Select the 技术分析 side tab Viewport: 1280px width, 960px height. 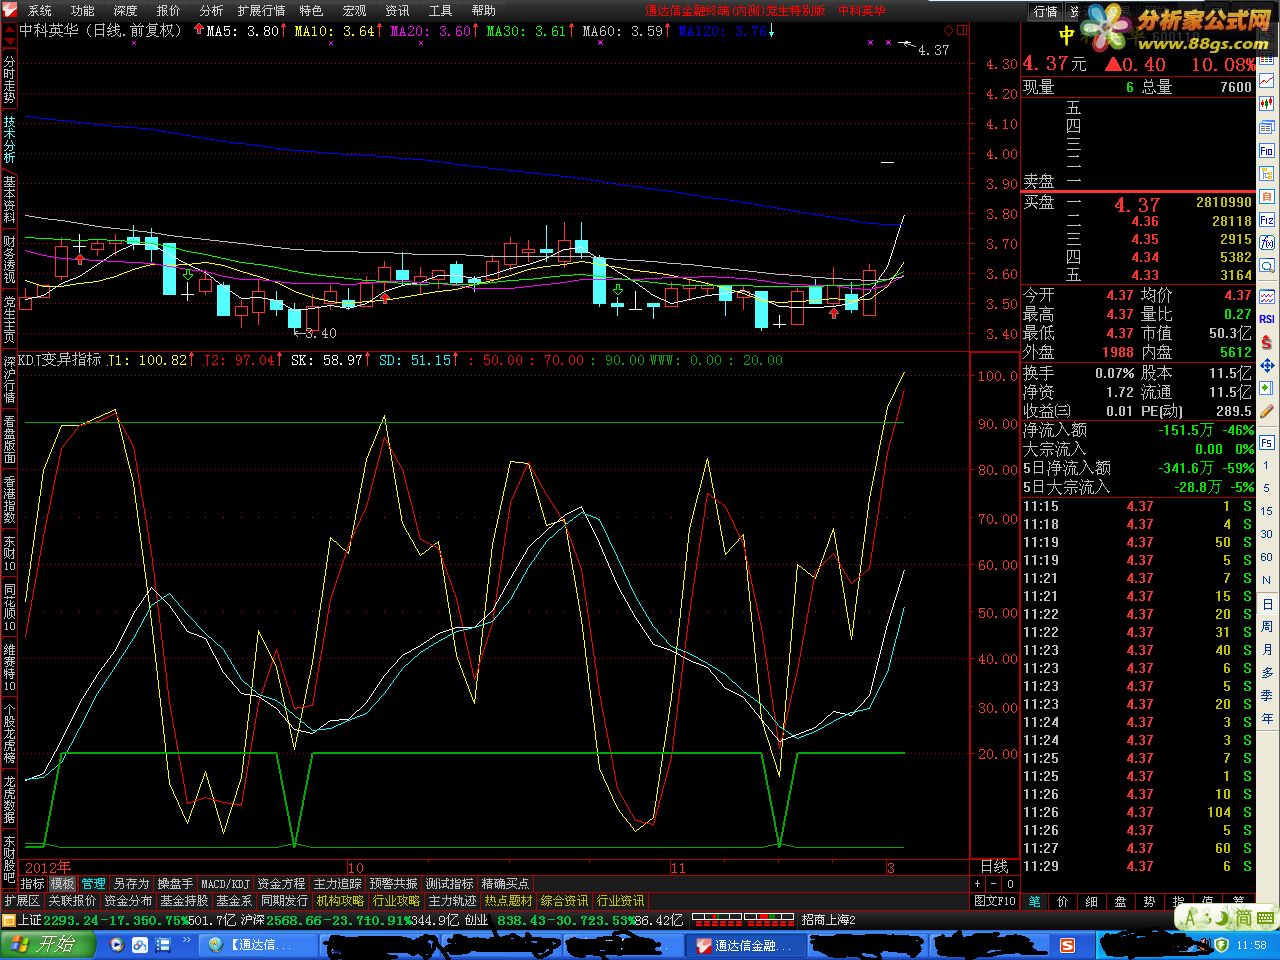[x=9, y=138]
